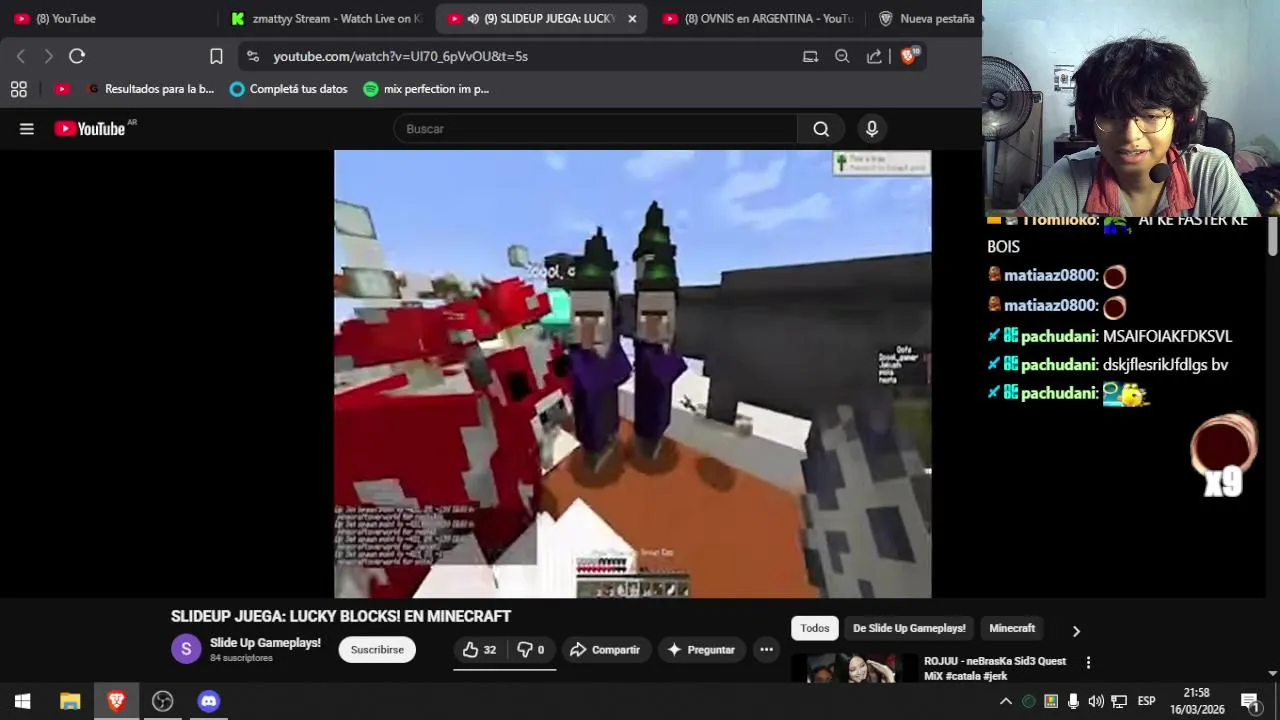This screenshot has height=720, width=1280.
Task: Open more actions three-dot menu under video
Action: 766,650
